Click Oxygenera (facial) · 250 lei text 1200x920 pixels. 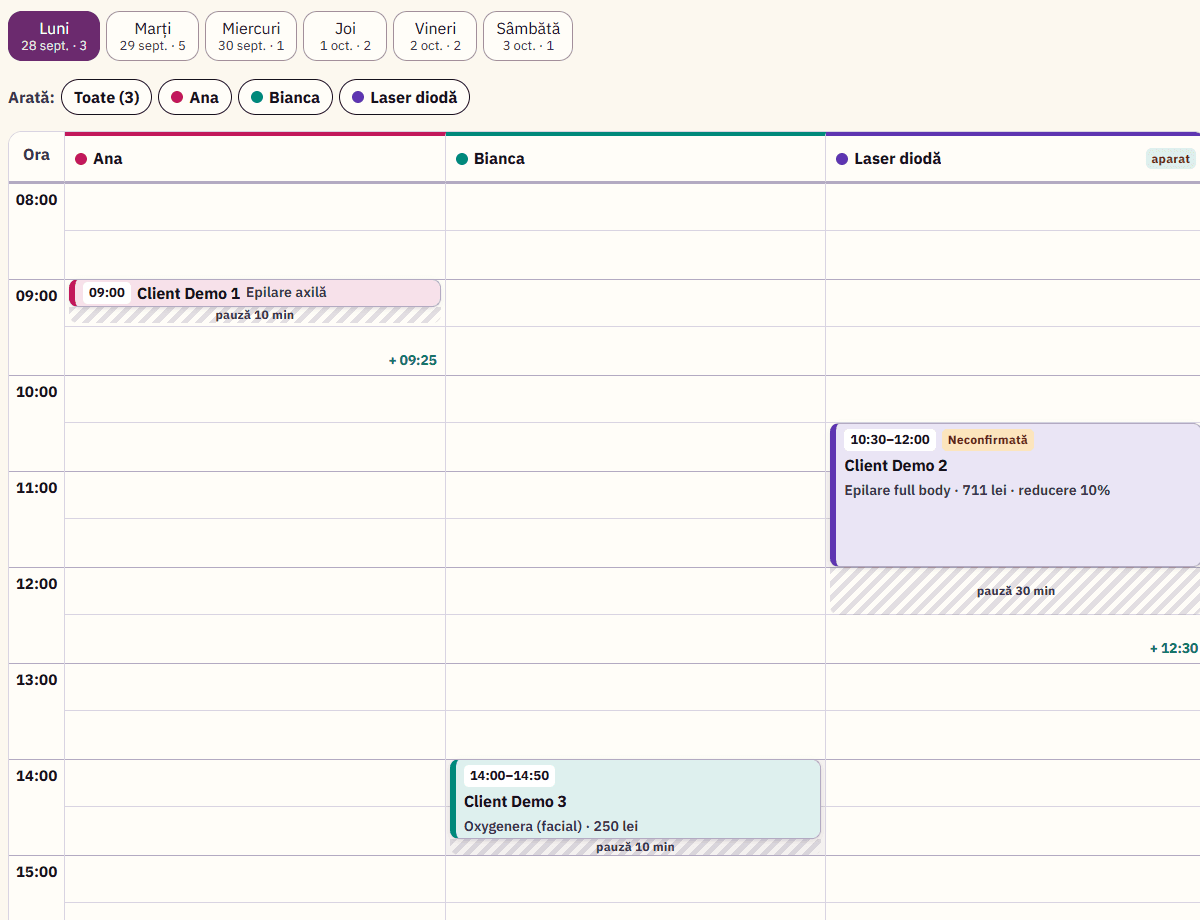click(x=551, y=826)
